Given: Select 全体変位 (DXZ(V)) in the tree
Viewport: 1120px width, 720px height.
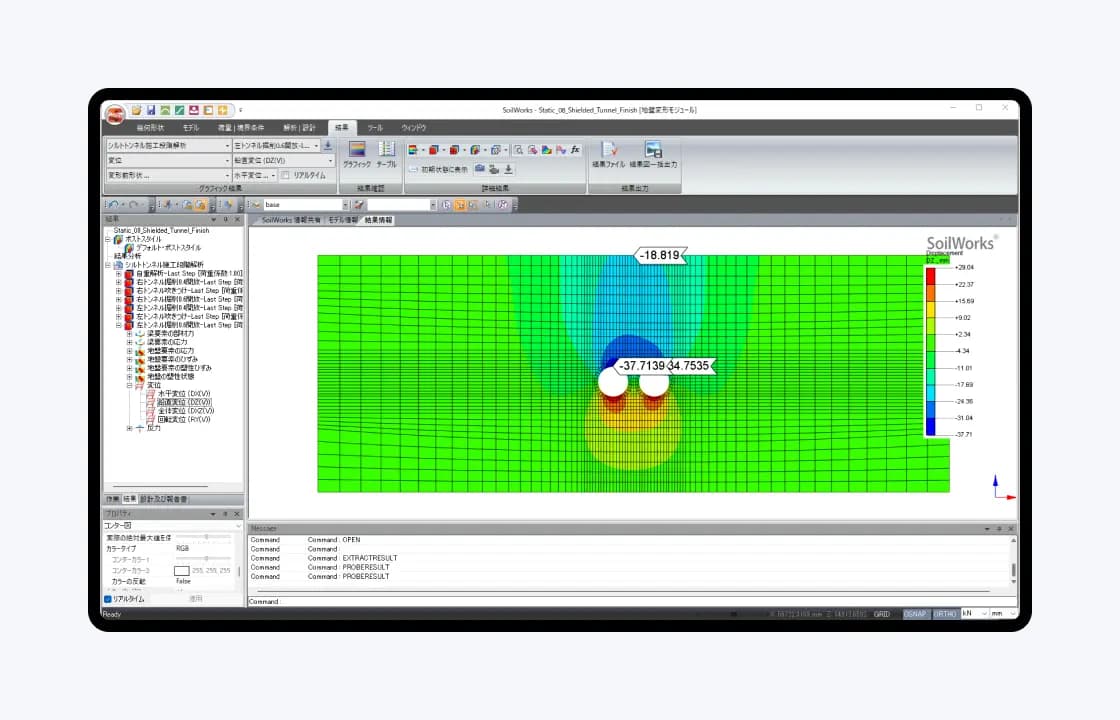Looking at the screenshot, I should pyautogui.click(x=186, y=411).
